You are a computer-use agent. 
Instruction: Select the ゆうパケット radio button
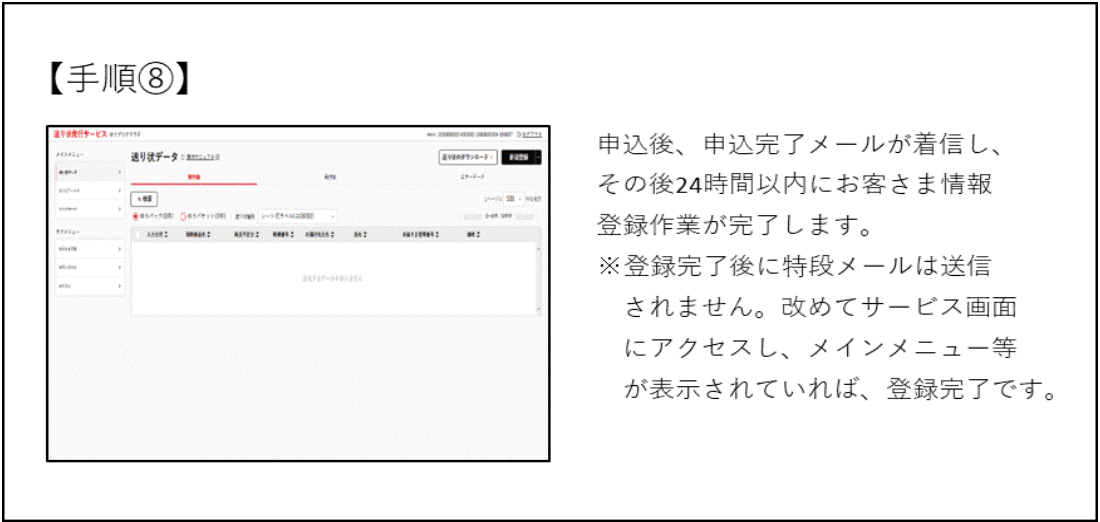[184, 216]
